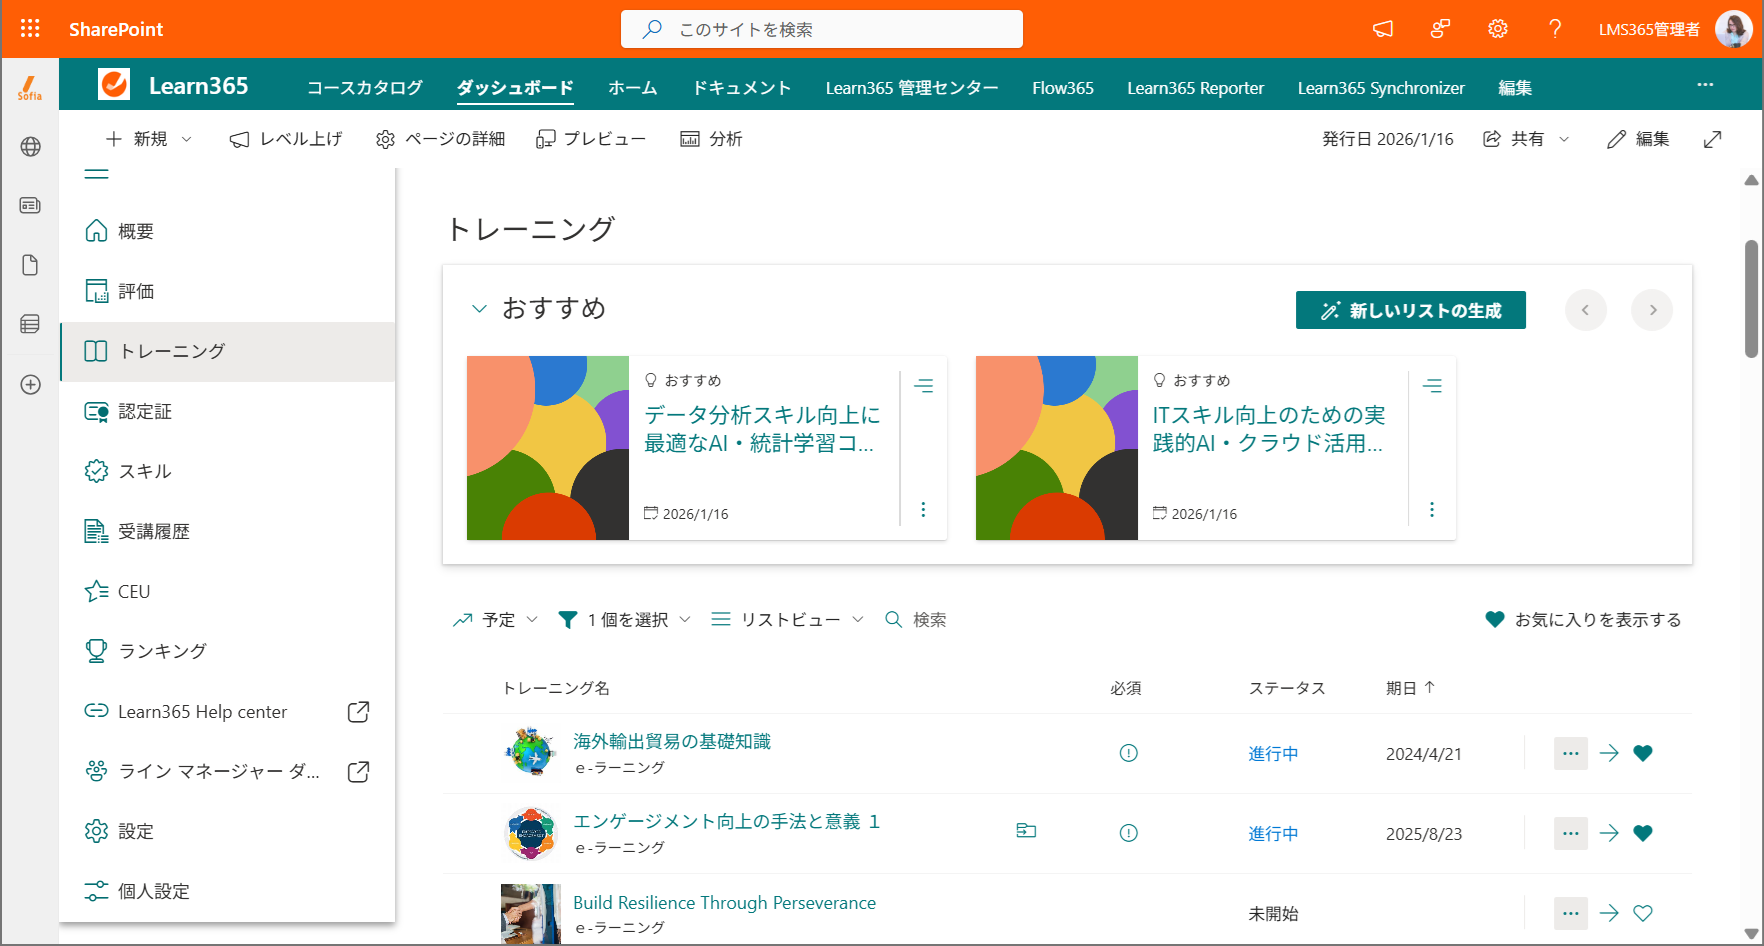The width and height of the screenshot is (1764, 946).
Task: Open ページの詳細 in command bar
Action: 440,139
